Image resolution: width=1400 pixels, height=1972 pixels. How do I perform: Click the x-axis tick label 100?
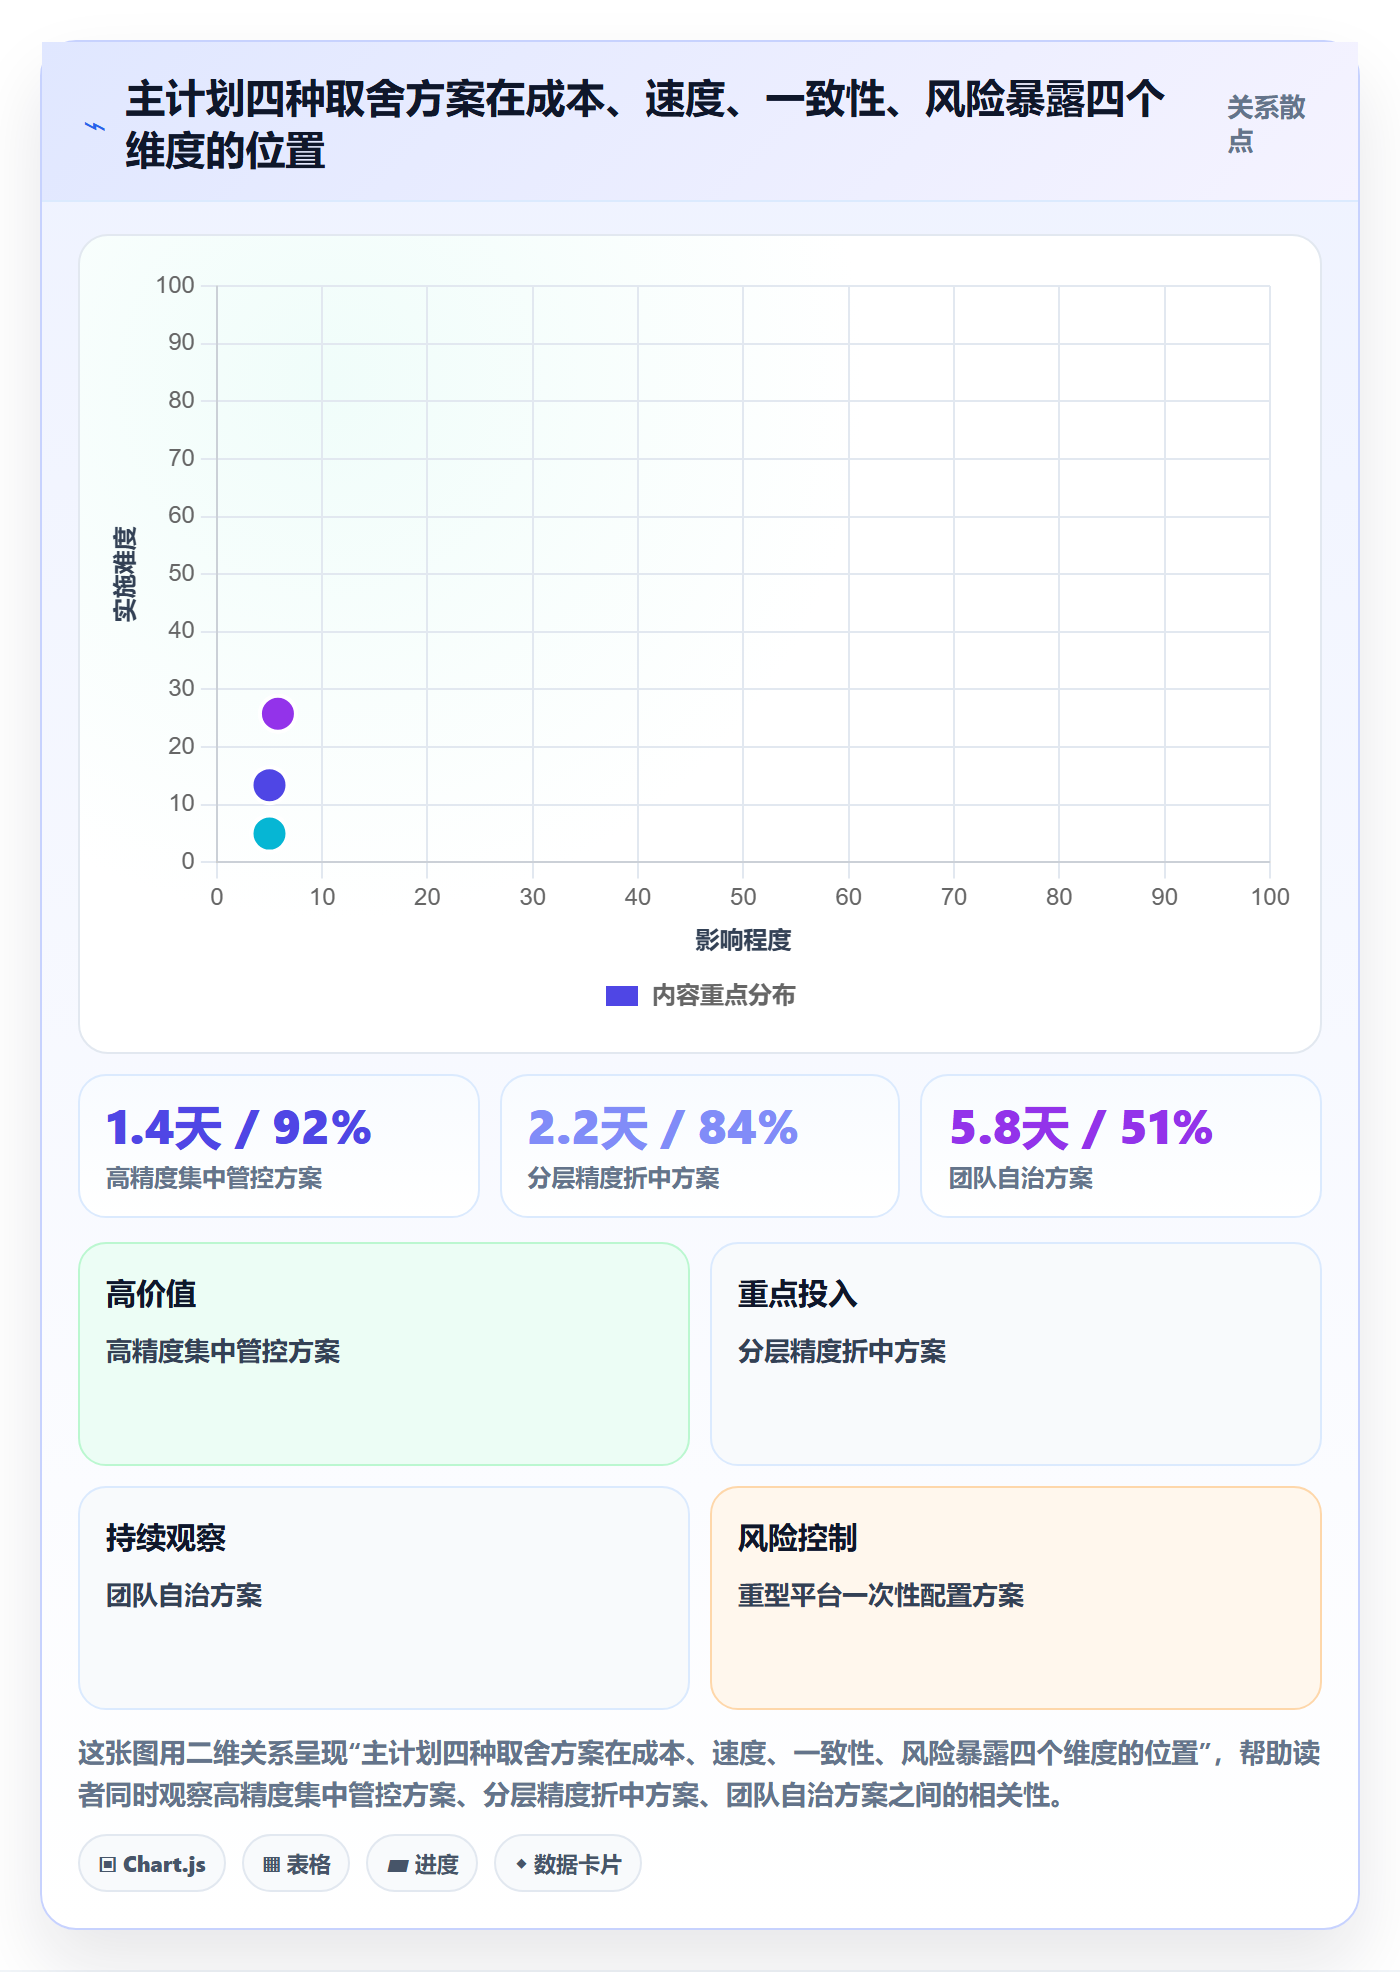1270,897
